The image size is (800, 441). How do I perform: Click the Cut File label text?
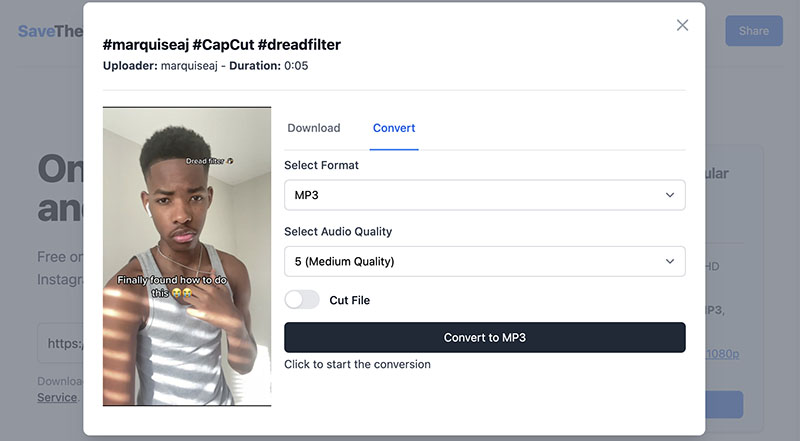click(x=349, y=300)
